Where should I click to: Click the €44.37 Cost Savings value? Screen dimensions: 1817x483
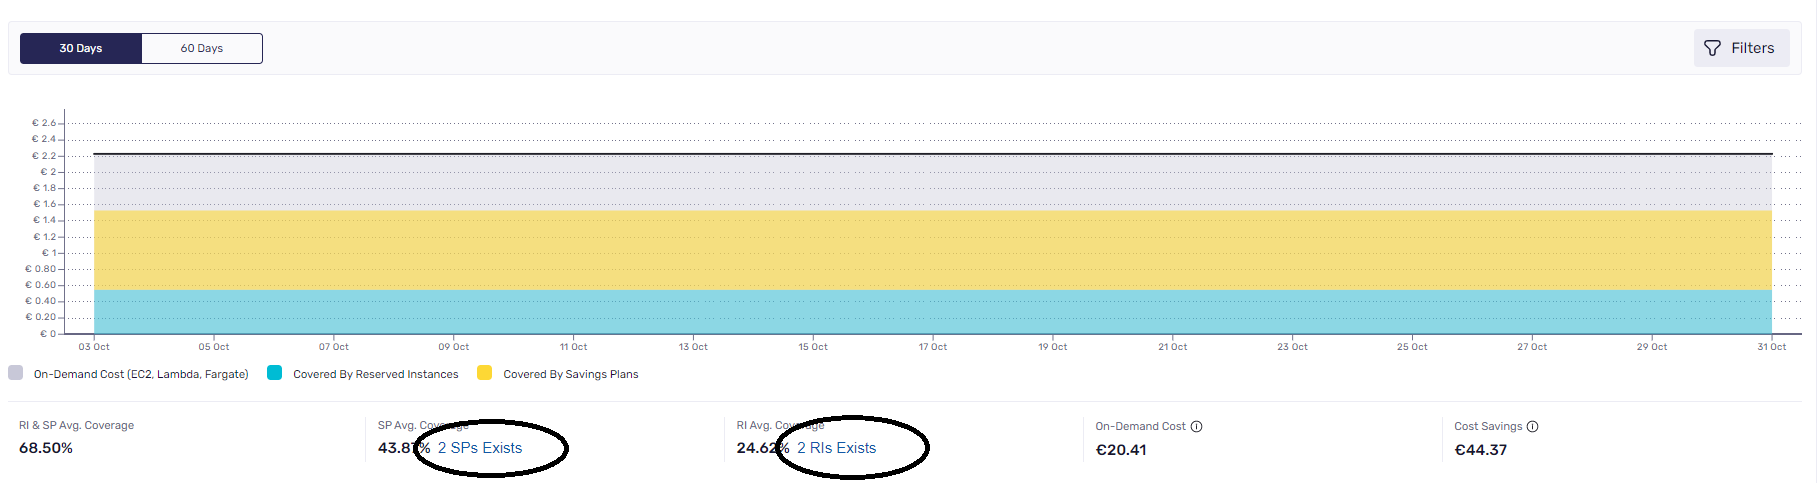1480,450
